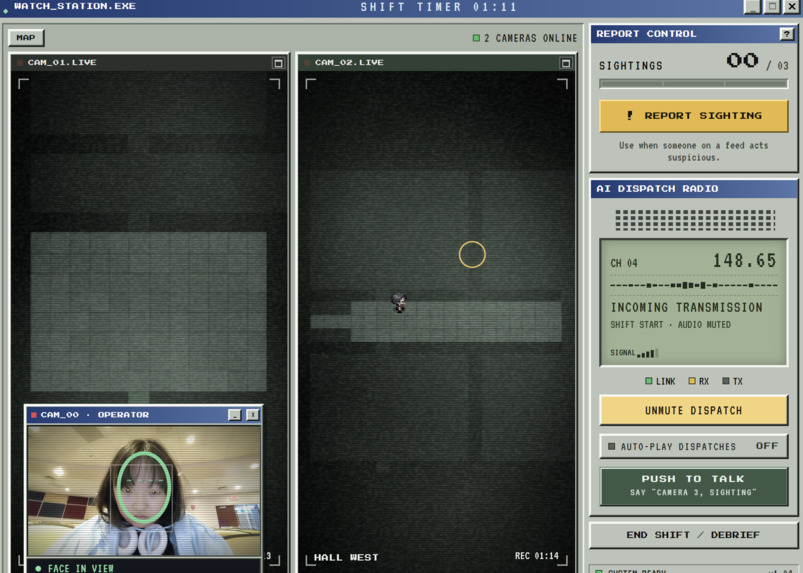Toggle AUTO-PLAY DISPATCHES off switch
The width and height of the screenshot is (803, 573).
point(693,446)
